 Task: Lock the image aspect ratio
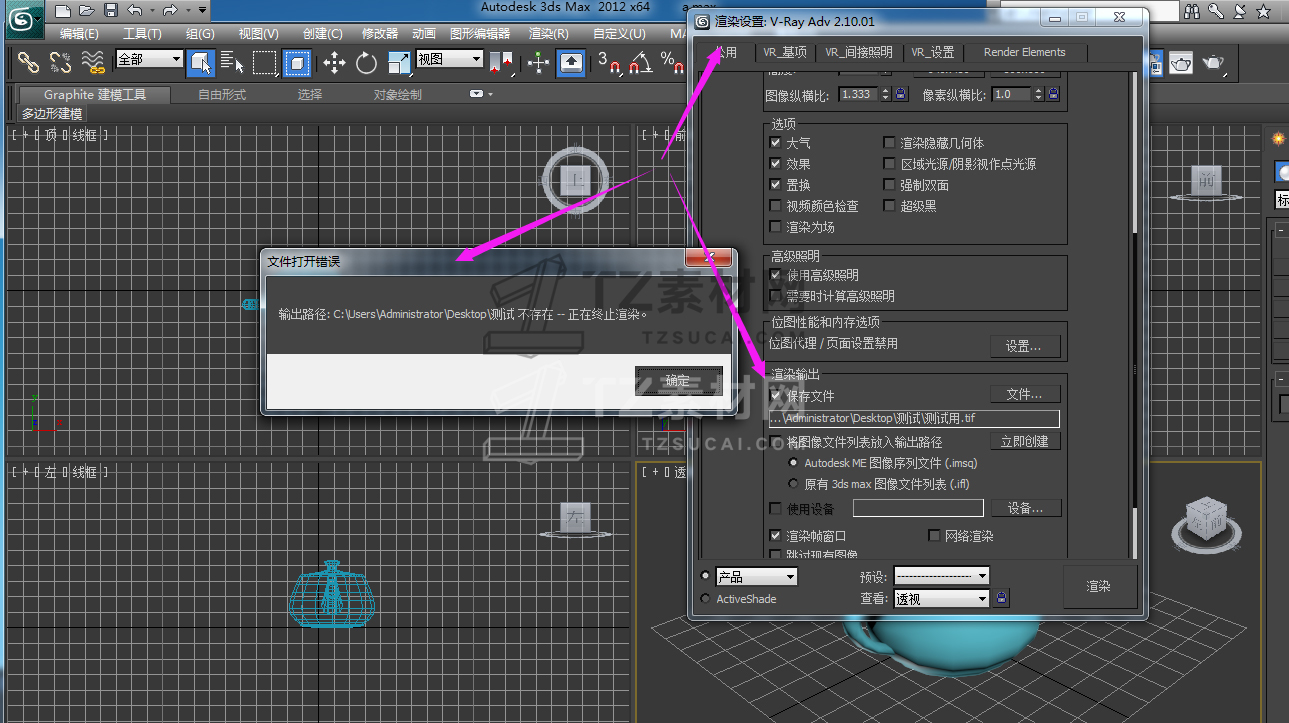[900, 94]
